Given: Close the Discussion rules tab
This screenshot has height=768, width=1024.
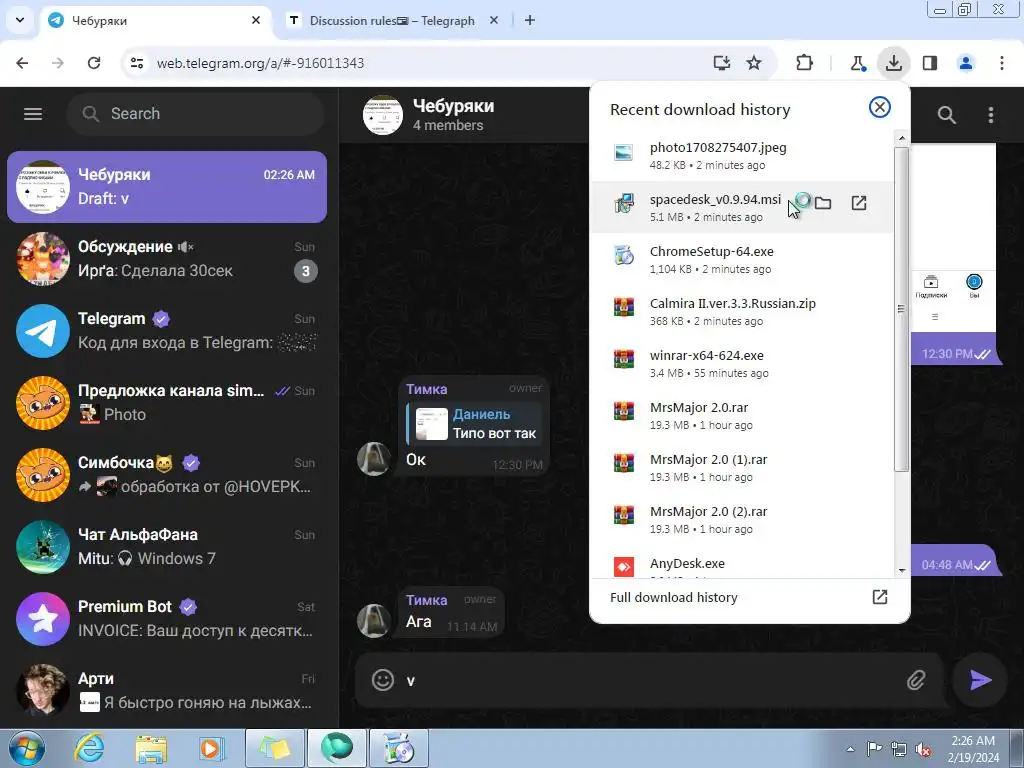Looking at the screenshot, I should [494, 20].
